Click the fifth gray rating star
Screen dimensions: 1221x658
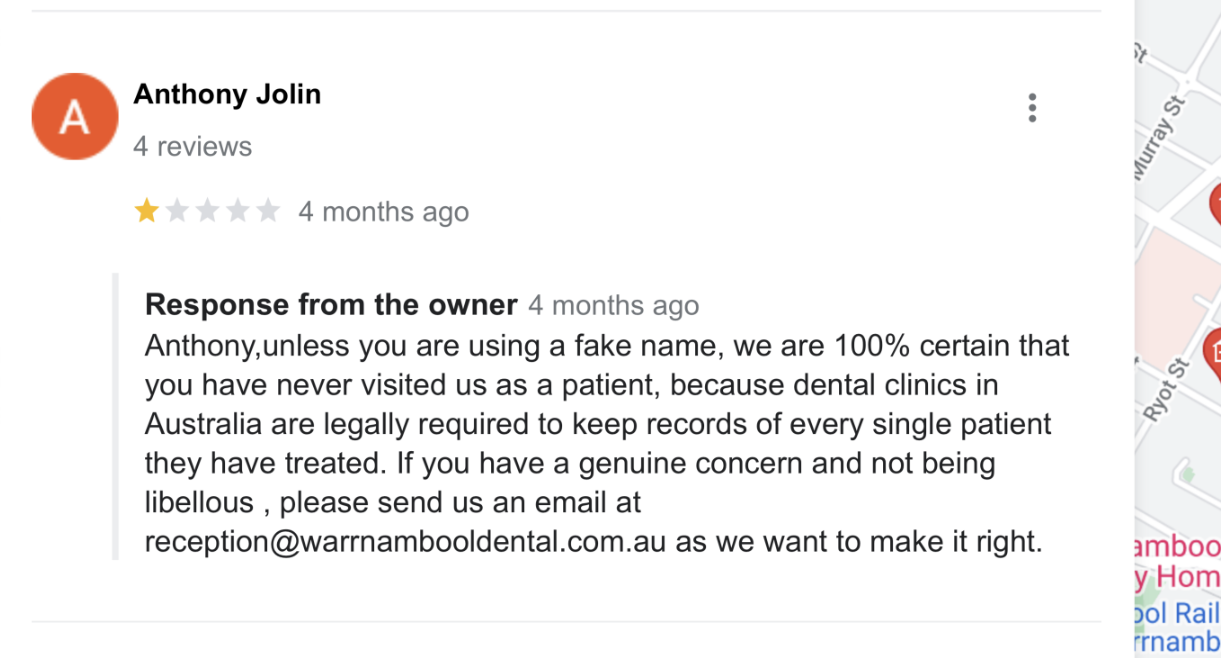point(268,211)
